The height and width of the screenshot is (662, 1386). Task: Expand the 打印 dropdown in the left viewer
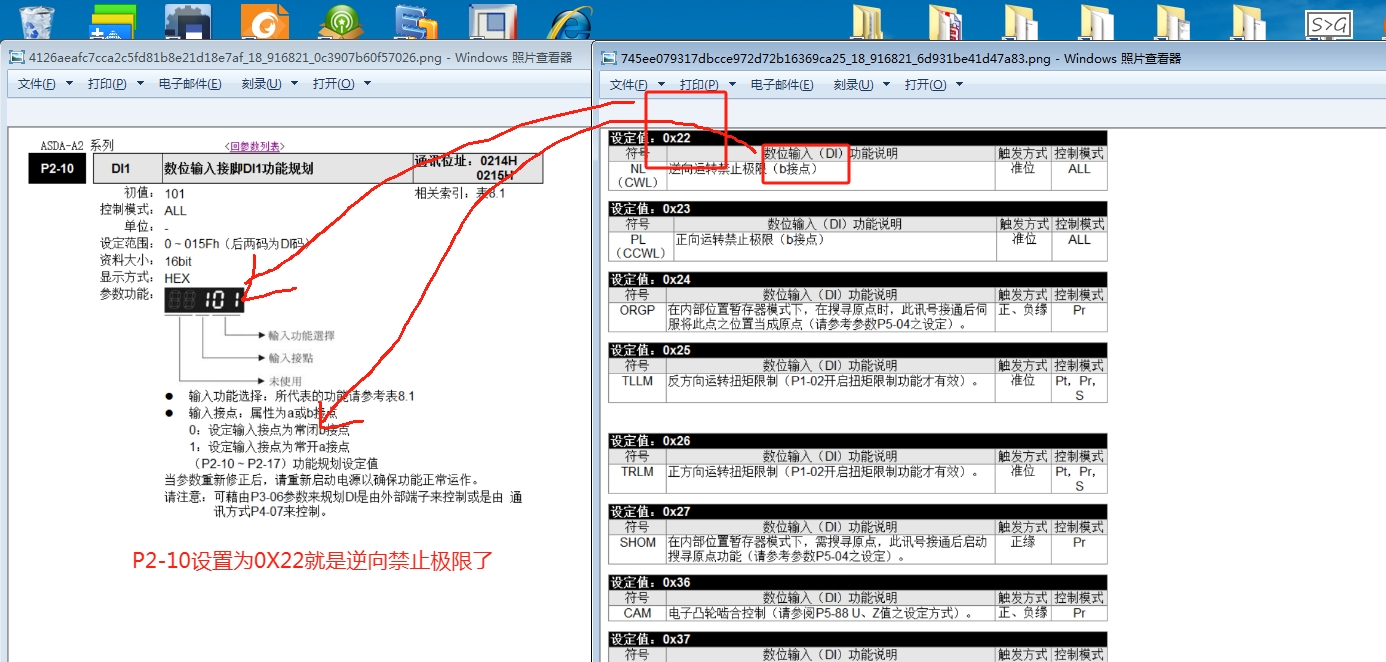(x=140, y=84)
